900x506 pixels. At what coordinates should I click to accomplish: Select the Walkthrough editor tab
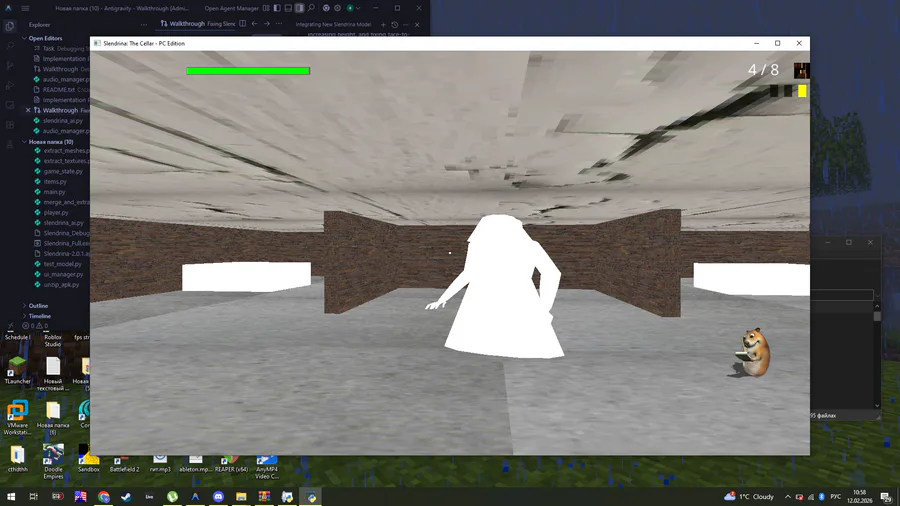click(198, 24)
